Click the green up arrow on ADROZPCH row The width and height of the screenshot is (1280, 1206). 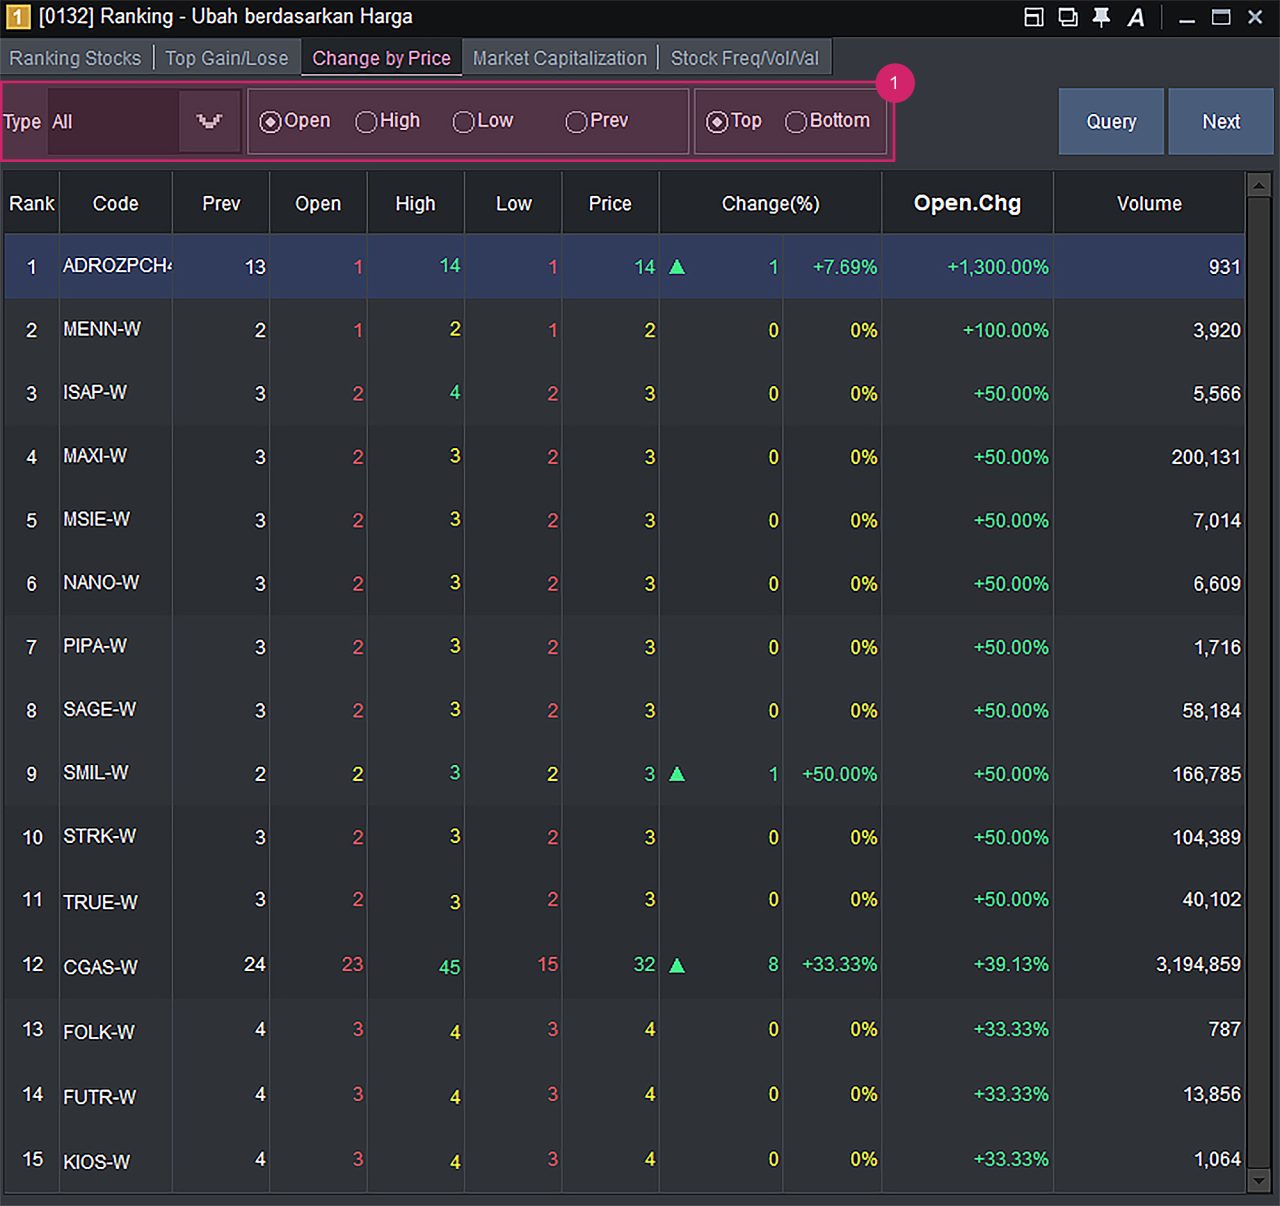pyautogui.click(x=677, y=267)
